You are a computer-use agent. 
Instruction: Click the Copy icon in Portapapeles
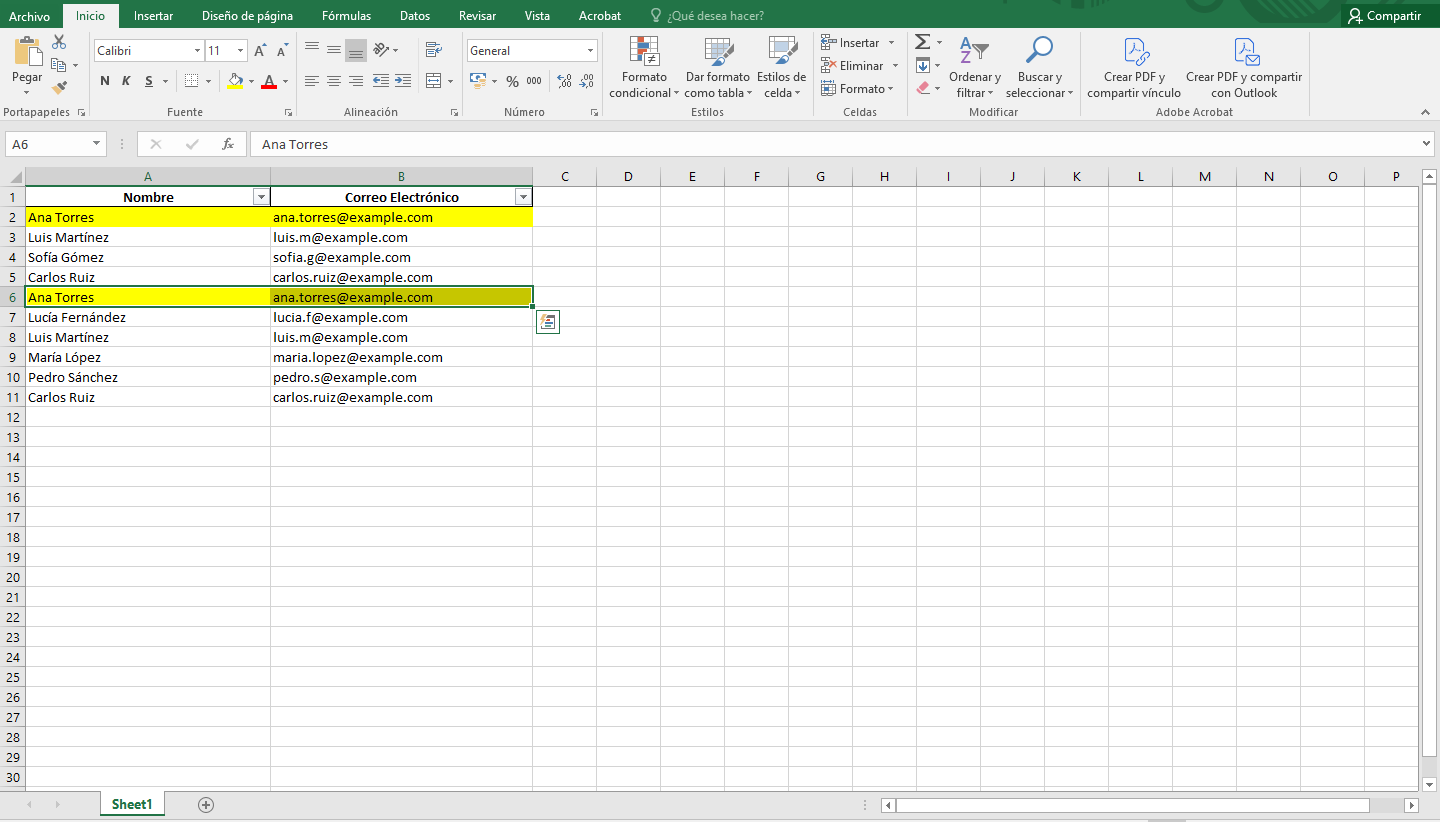click(59, 65)
